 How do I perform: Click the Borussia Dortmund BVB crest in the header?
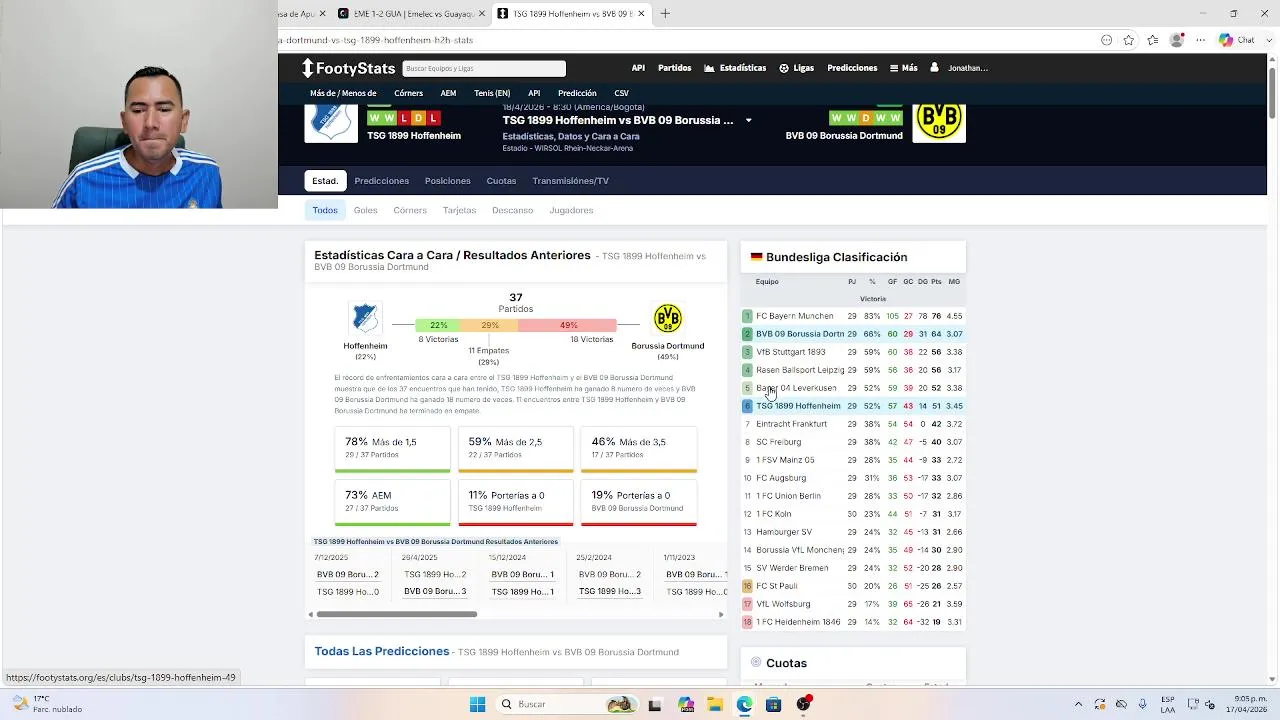939,123
